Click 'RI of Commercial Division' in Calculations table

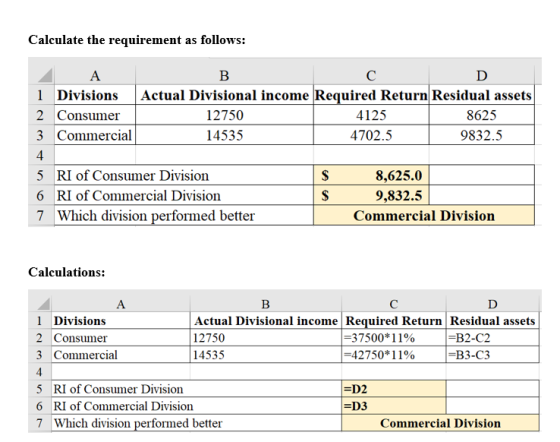click(123, 406)
